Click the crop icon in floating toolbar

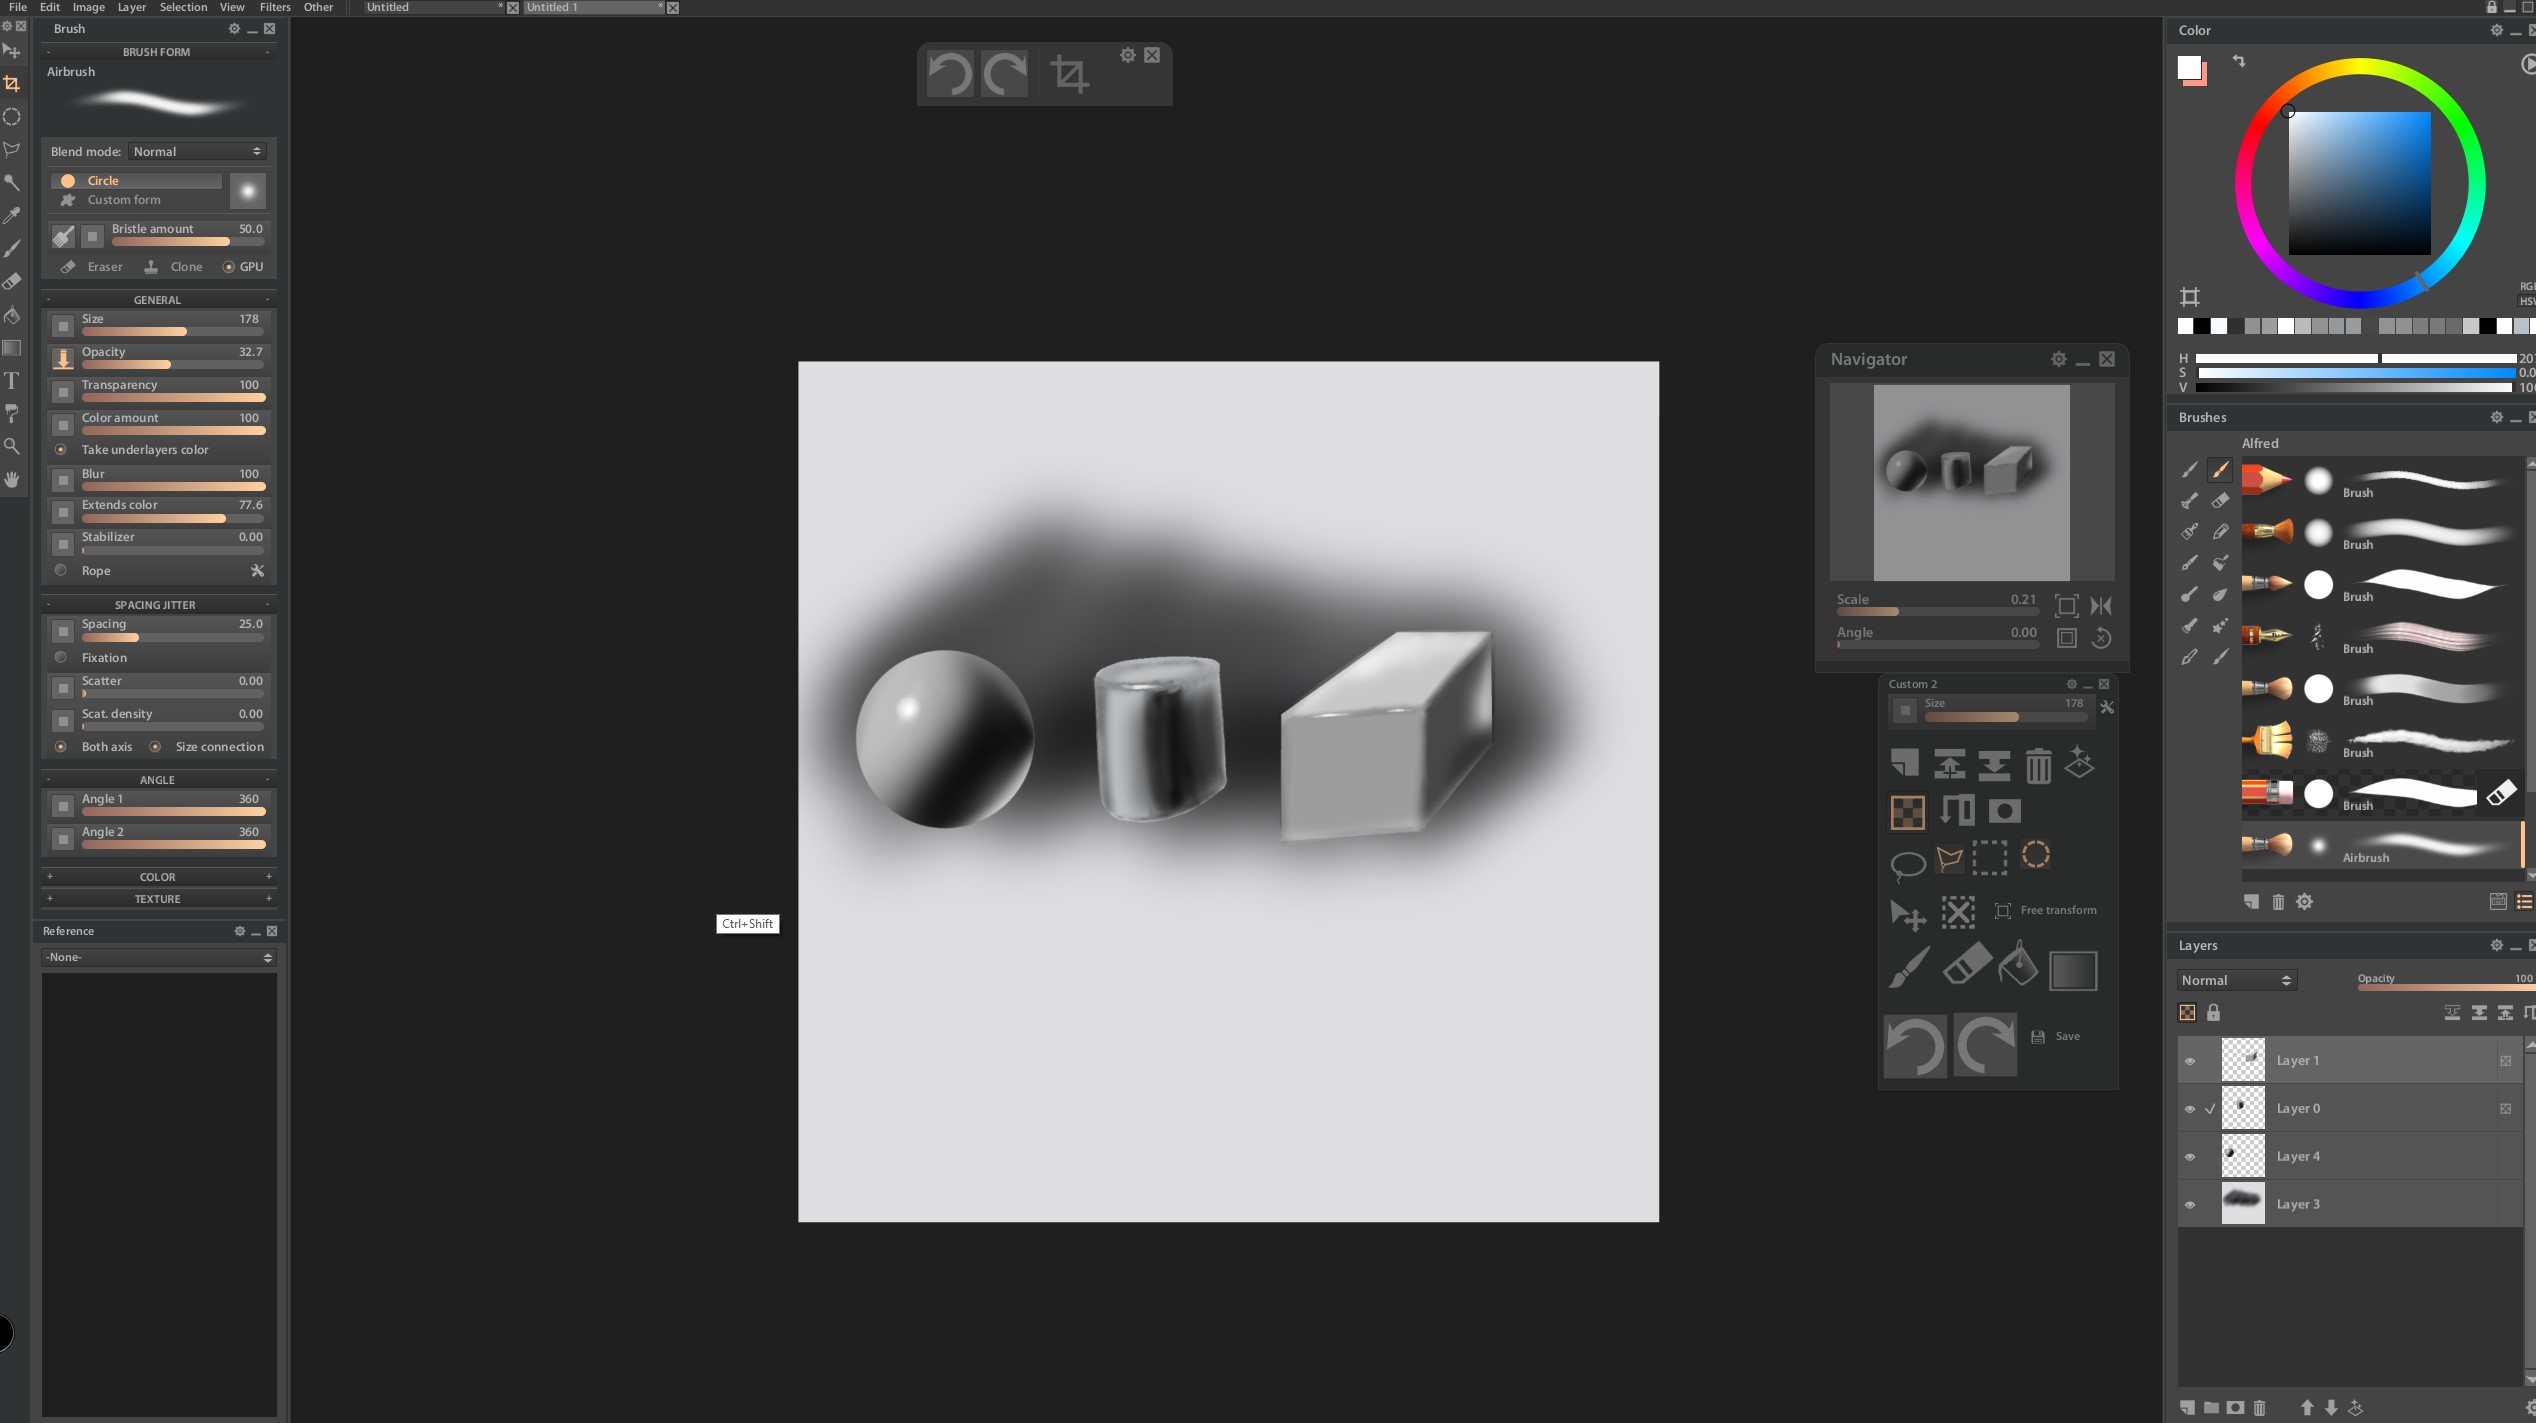click(1068, 74)
